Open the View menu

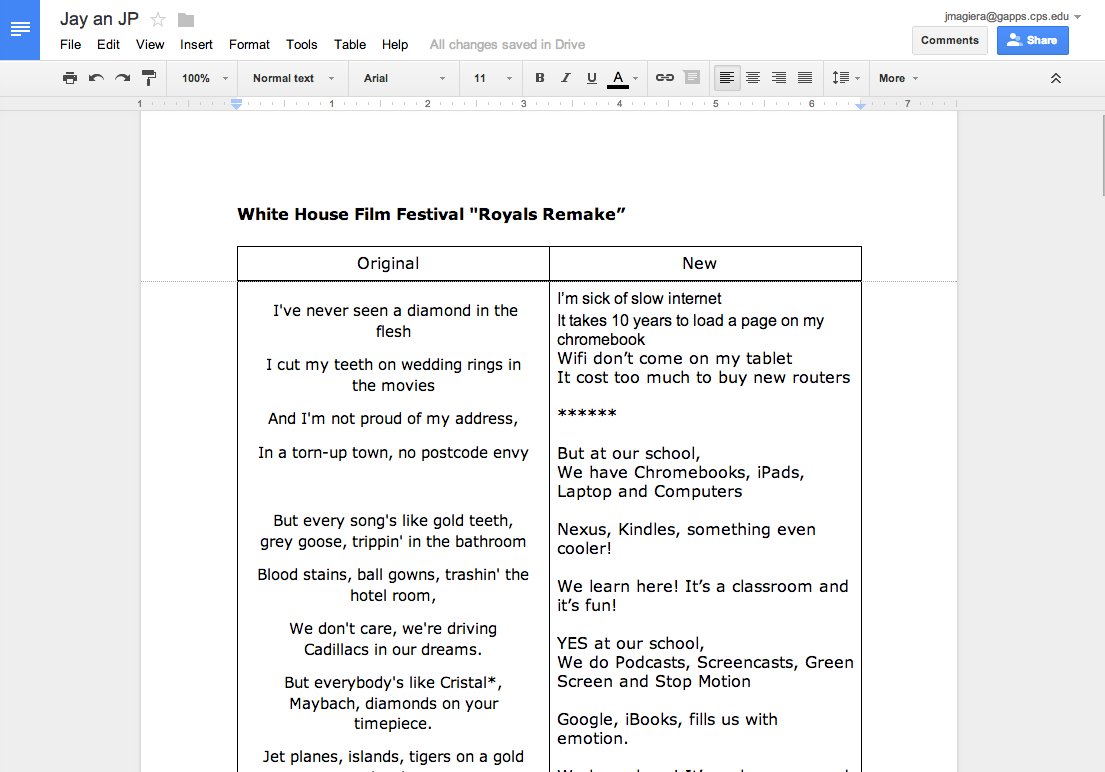coord(150,44)
